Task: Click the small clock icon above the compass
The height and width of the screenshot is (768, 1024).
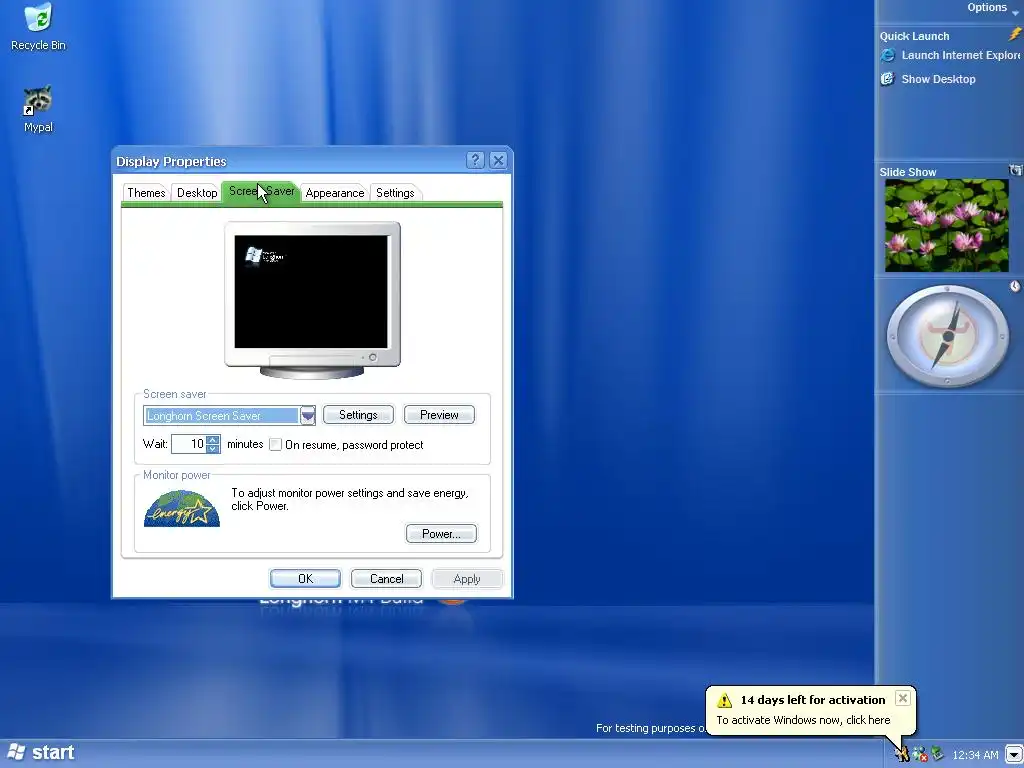Action: pos(1015,286)
